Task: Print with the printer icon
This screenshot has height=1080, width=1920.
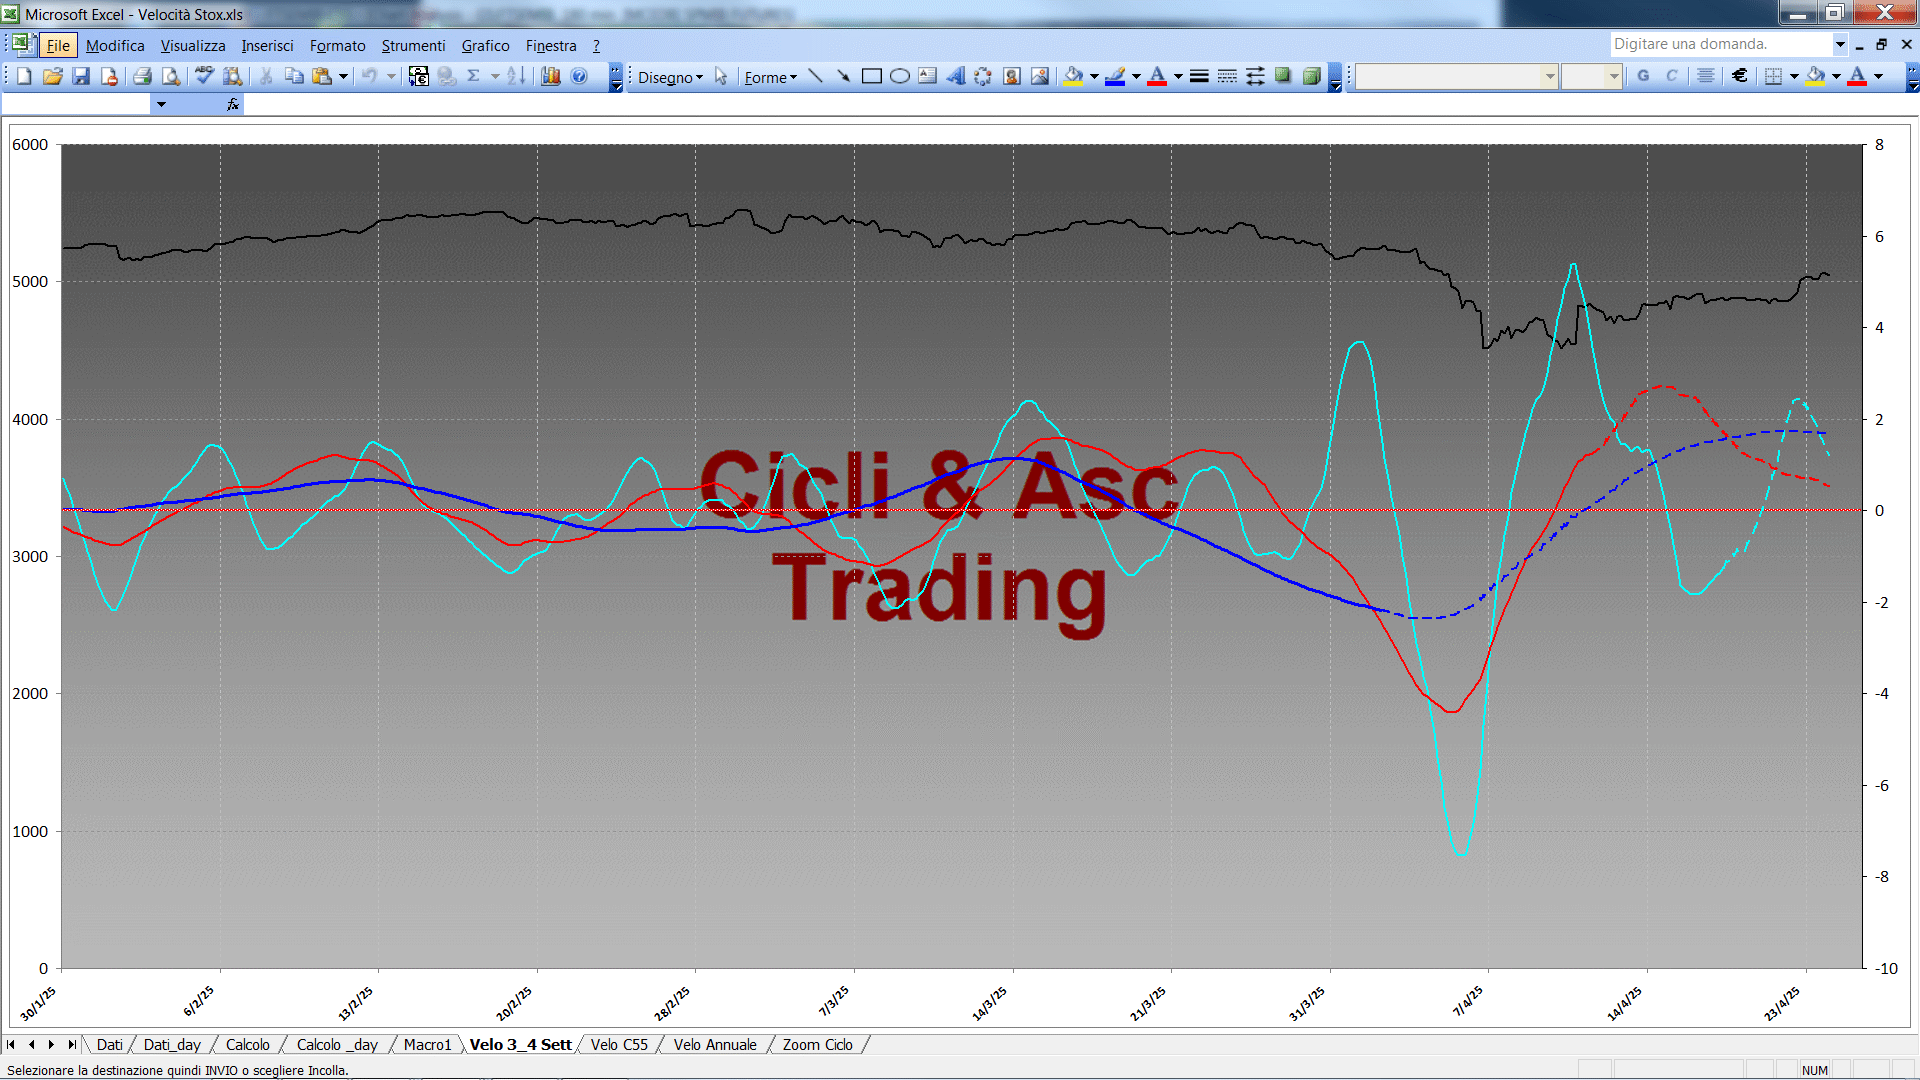Action: (142, 76)
